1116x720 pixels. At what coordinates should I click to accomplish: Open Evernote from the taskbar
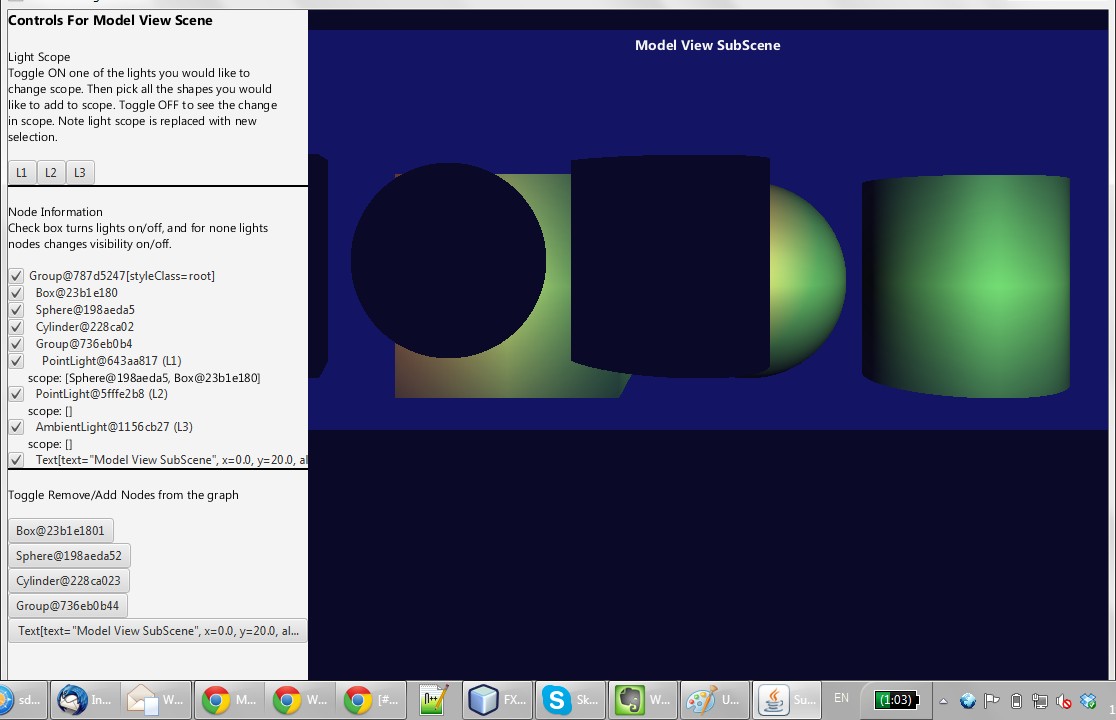(643, 700)
